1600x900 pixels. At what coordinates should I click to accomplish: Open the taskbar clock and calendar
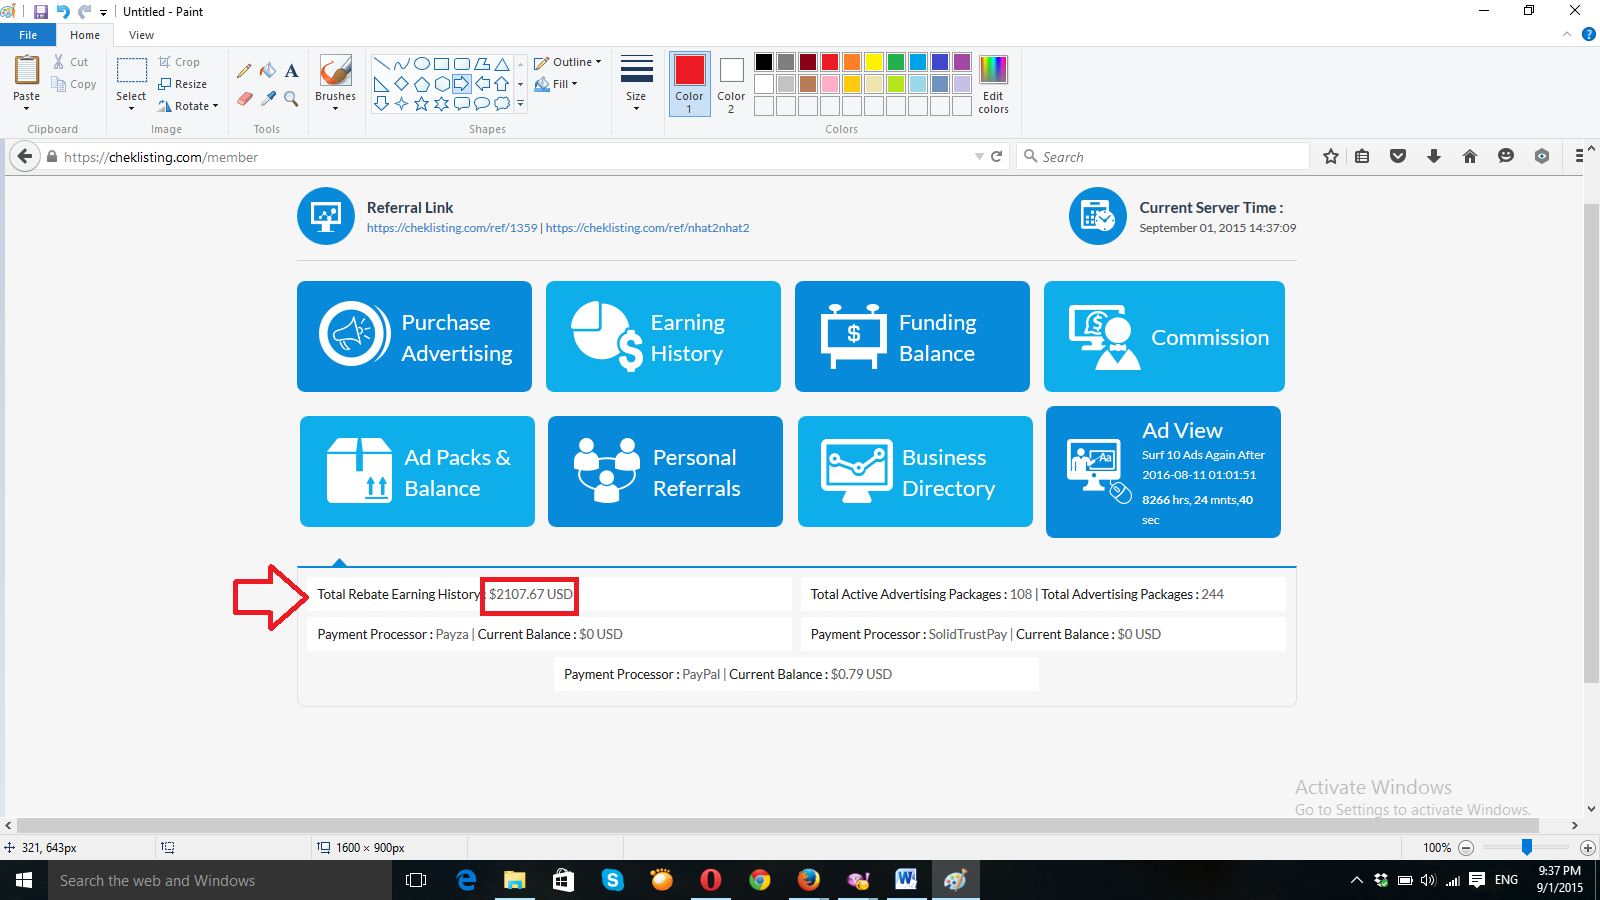tap(1560, 880)
